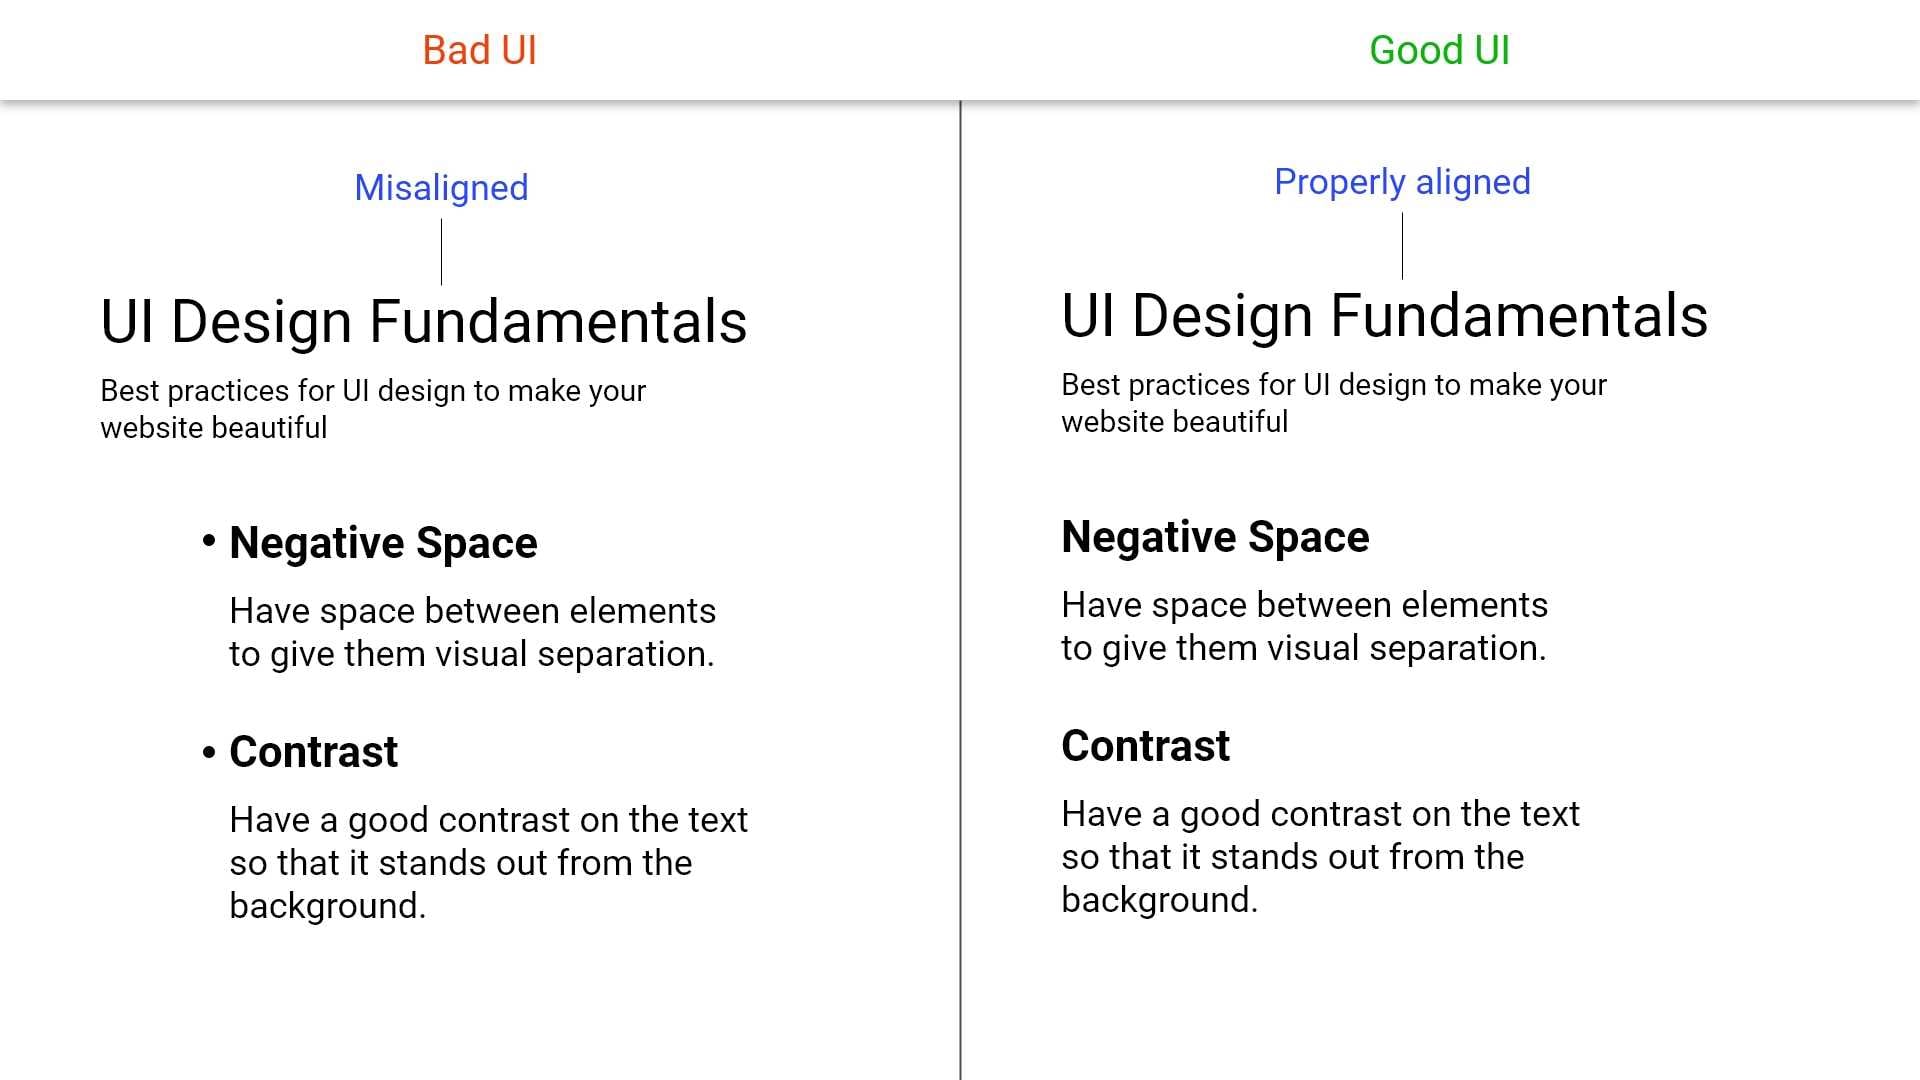Select the bulleted "Negative Space" heading

pos(383,543)
